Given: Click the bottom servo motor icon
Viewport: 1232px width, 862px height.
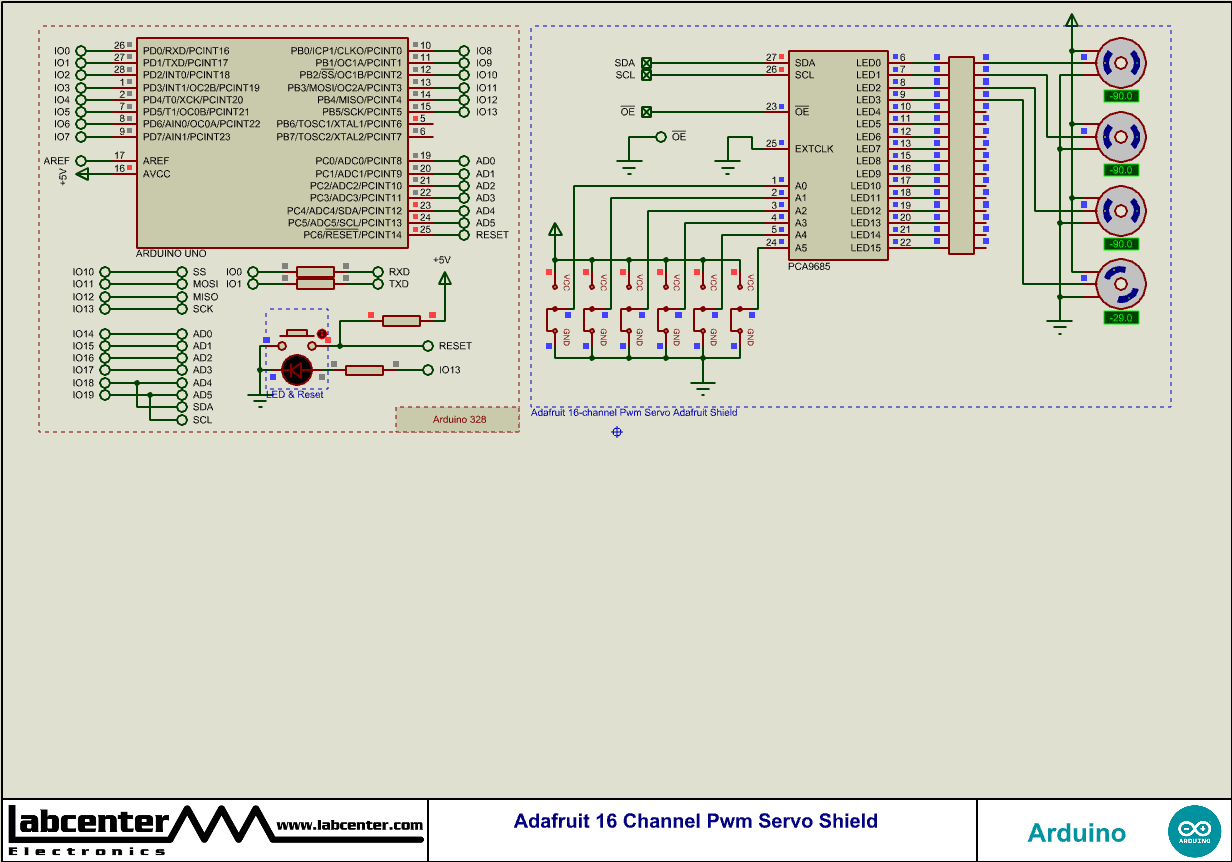Looking at the screenshot, I should pyautogui.click(x=1120, y=285).
